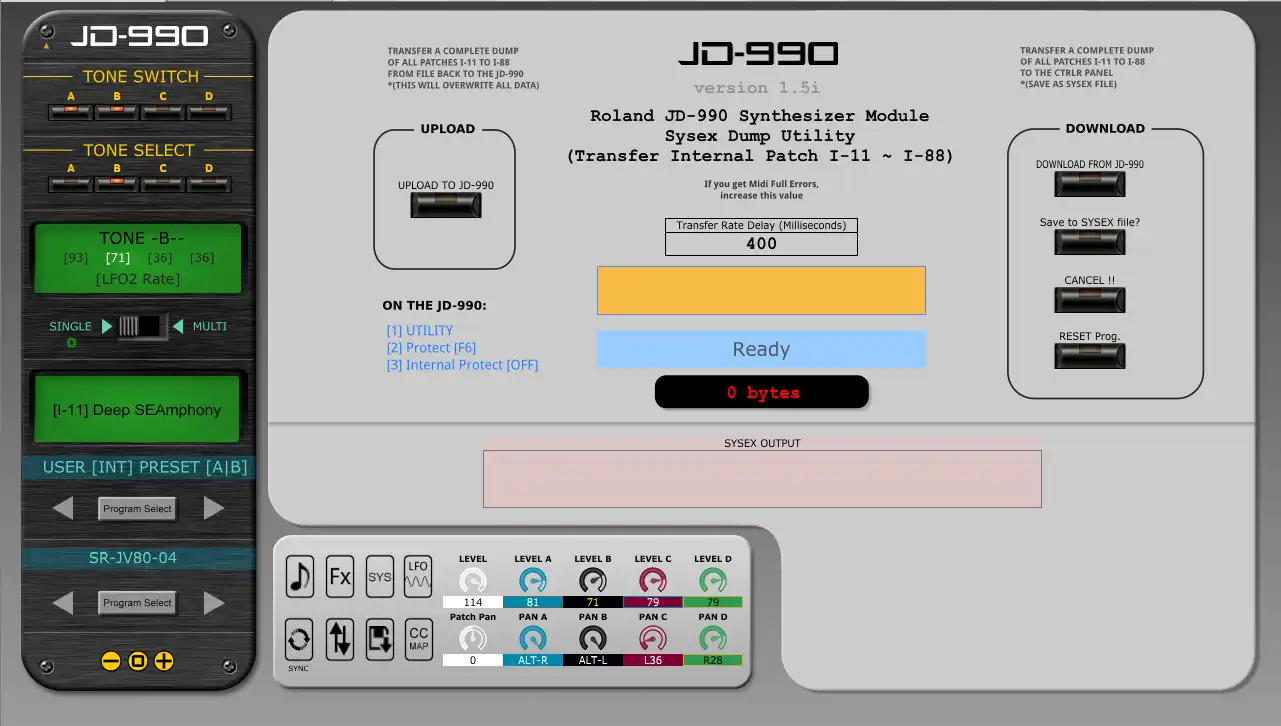Image resolution: width=1281 pixels, height=726 pixels.
Task: Click the save-to-disk download icon
Action: pyautogui.click(x=379, y=638)
